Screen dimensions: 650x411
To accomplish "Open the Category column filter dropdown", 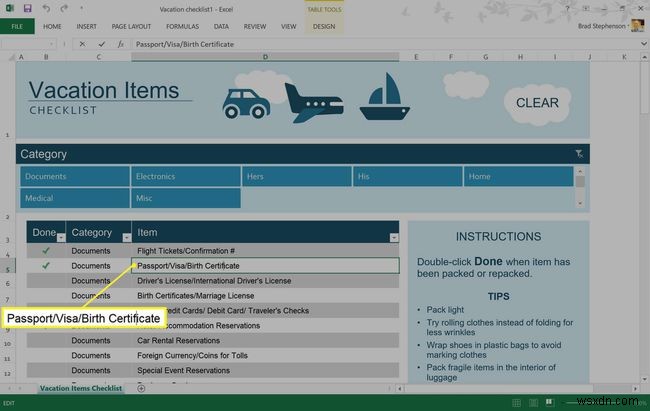I will coord(127,238).
